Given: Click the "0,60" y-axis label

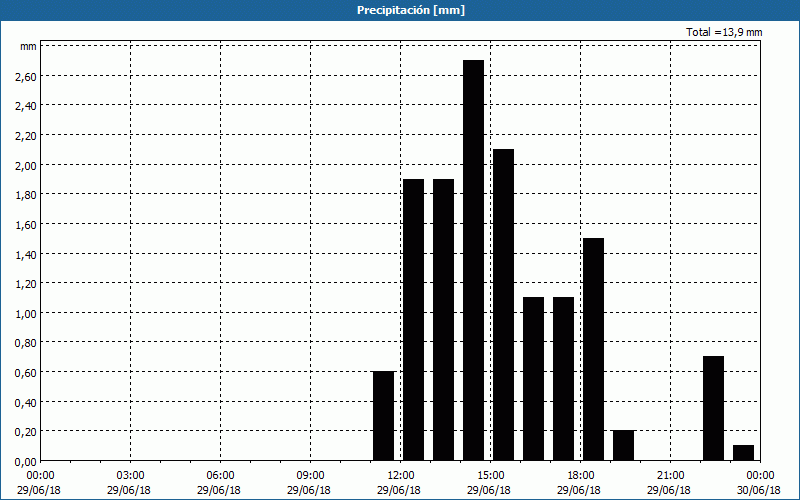Looking at the screenshot, I should coord(26,372).
